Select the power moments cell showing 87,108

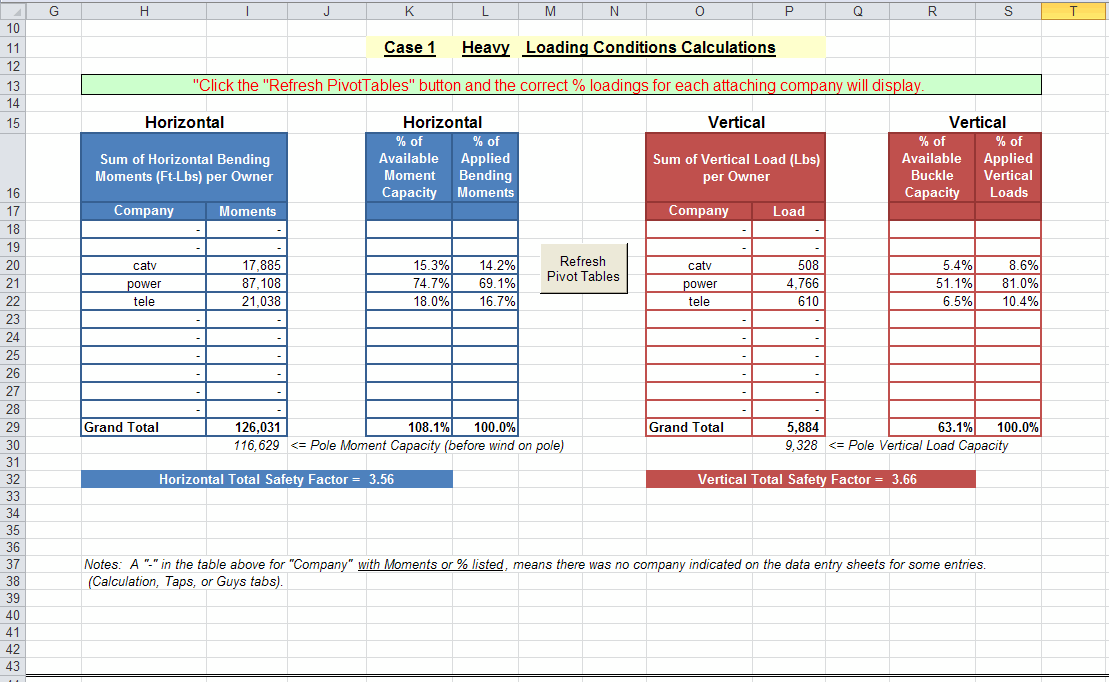tap(247, 283)
